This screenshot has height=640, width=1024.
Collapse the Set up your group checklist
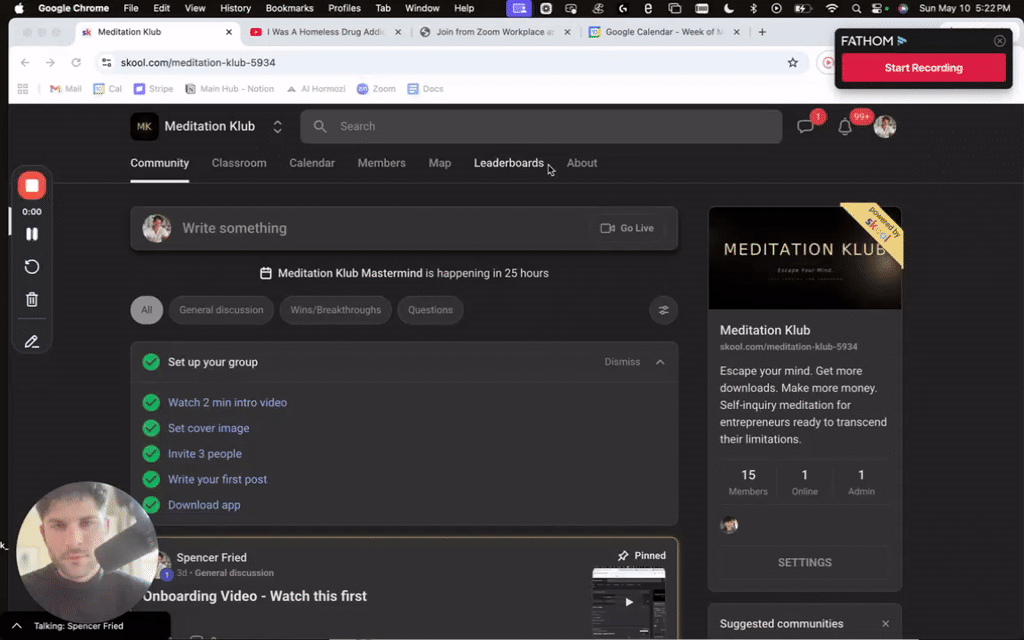(660, 362)
